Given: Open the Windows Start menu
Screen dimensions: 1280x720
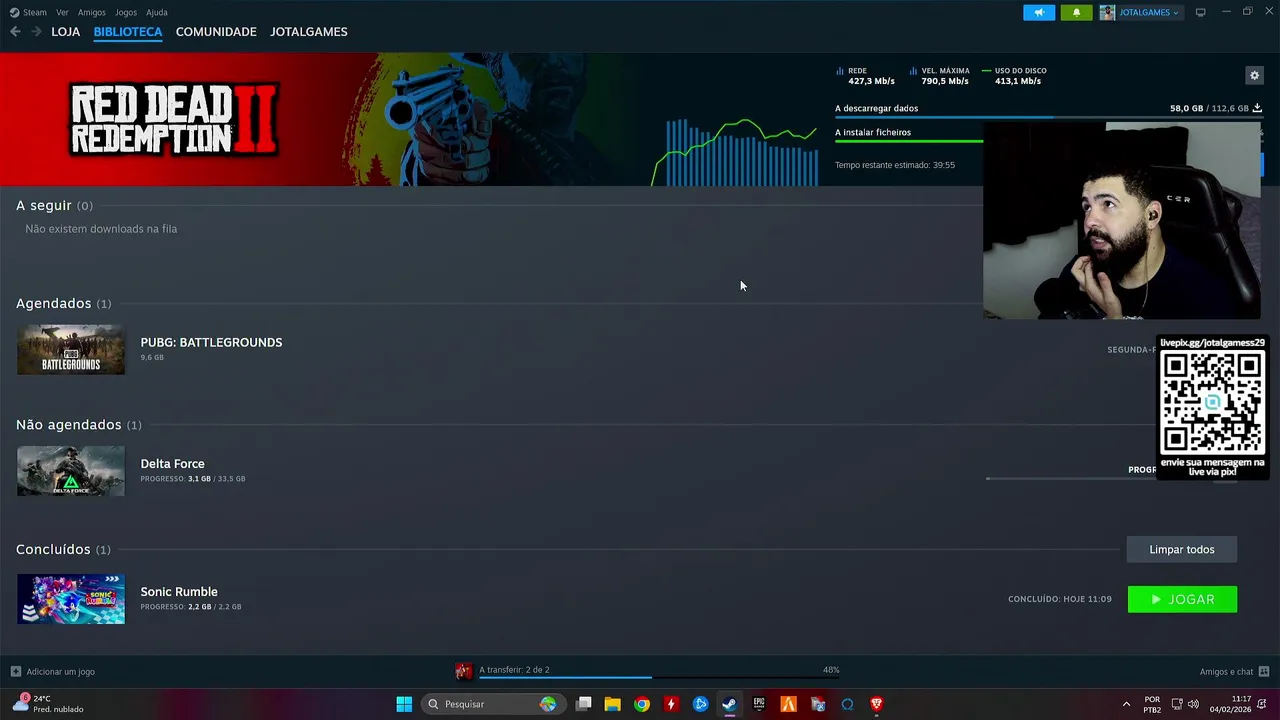Looking at the screenshot, I should coord(404,704).
